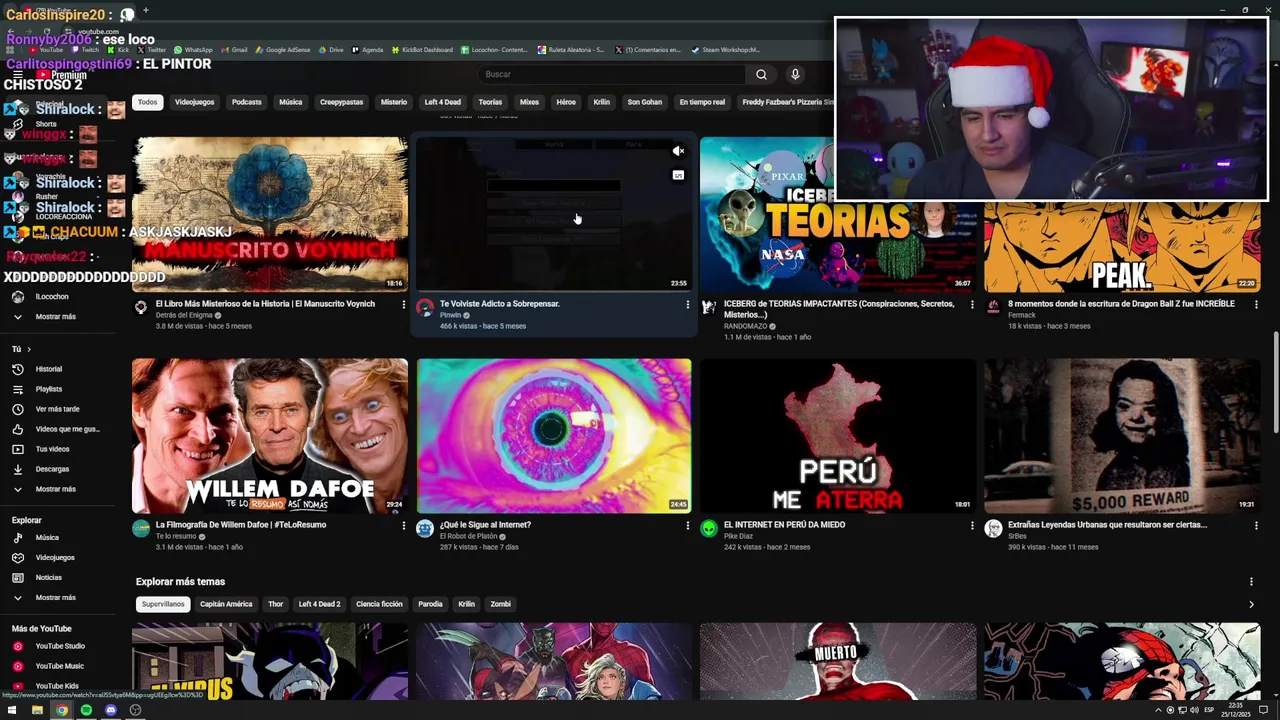1280x720 pixels.
Task: Select the Todos filter chip
Action: point(147,102)
